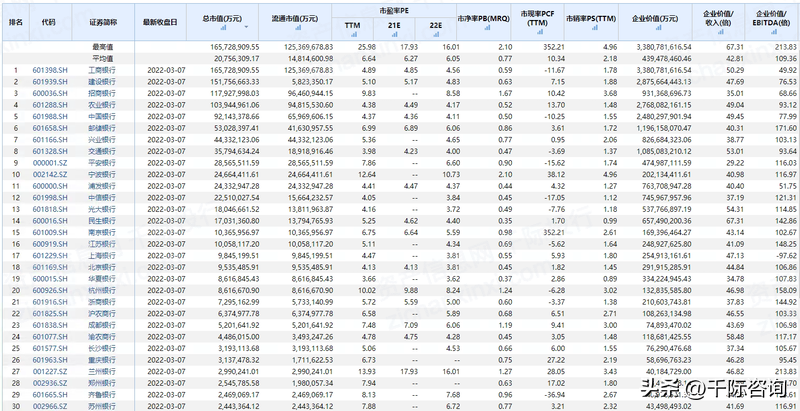Open chart icon under 市净率PB(MRQ) header

pos(487,27)
